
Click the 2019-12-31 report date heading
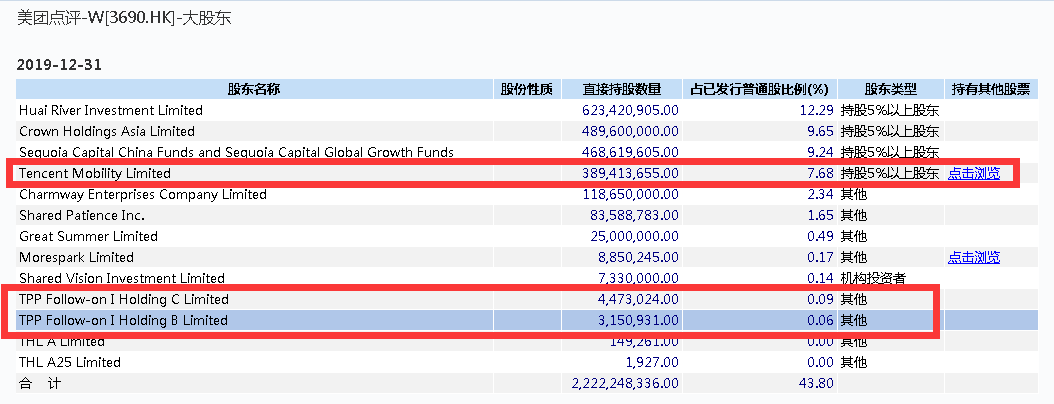point(60,65)
